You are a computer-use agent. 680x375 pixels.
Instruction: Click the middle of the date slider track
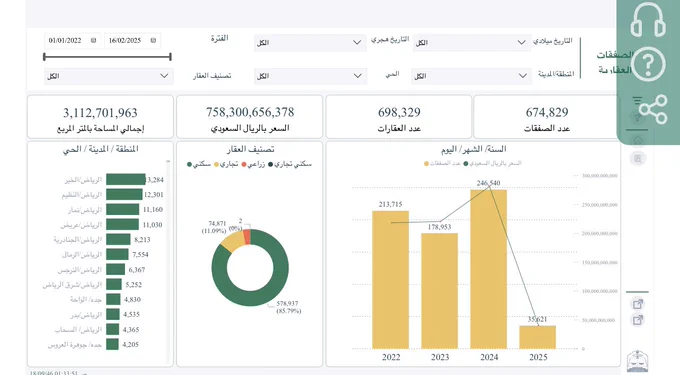coord(107,56)
